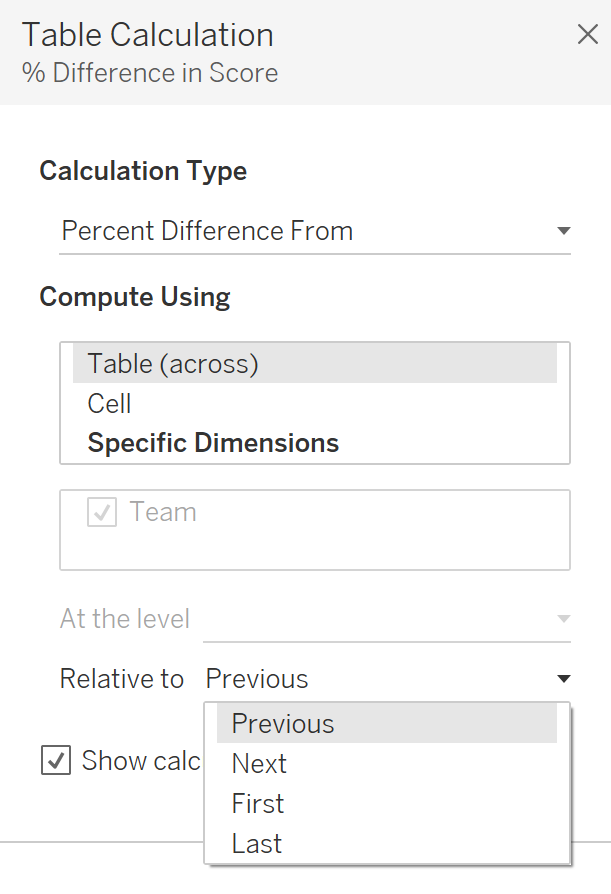Click the % Difference in Score subtitle
611x894 pixels.
[150, 73]
